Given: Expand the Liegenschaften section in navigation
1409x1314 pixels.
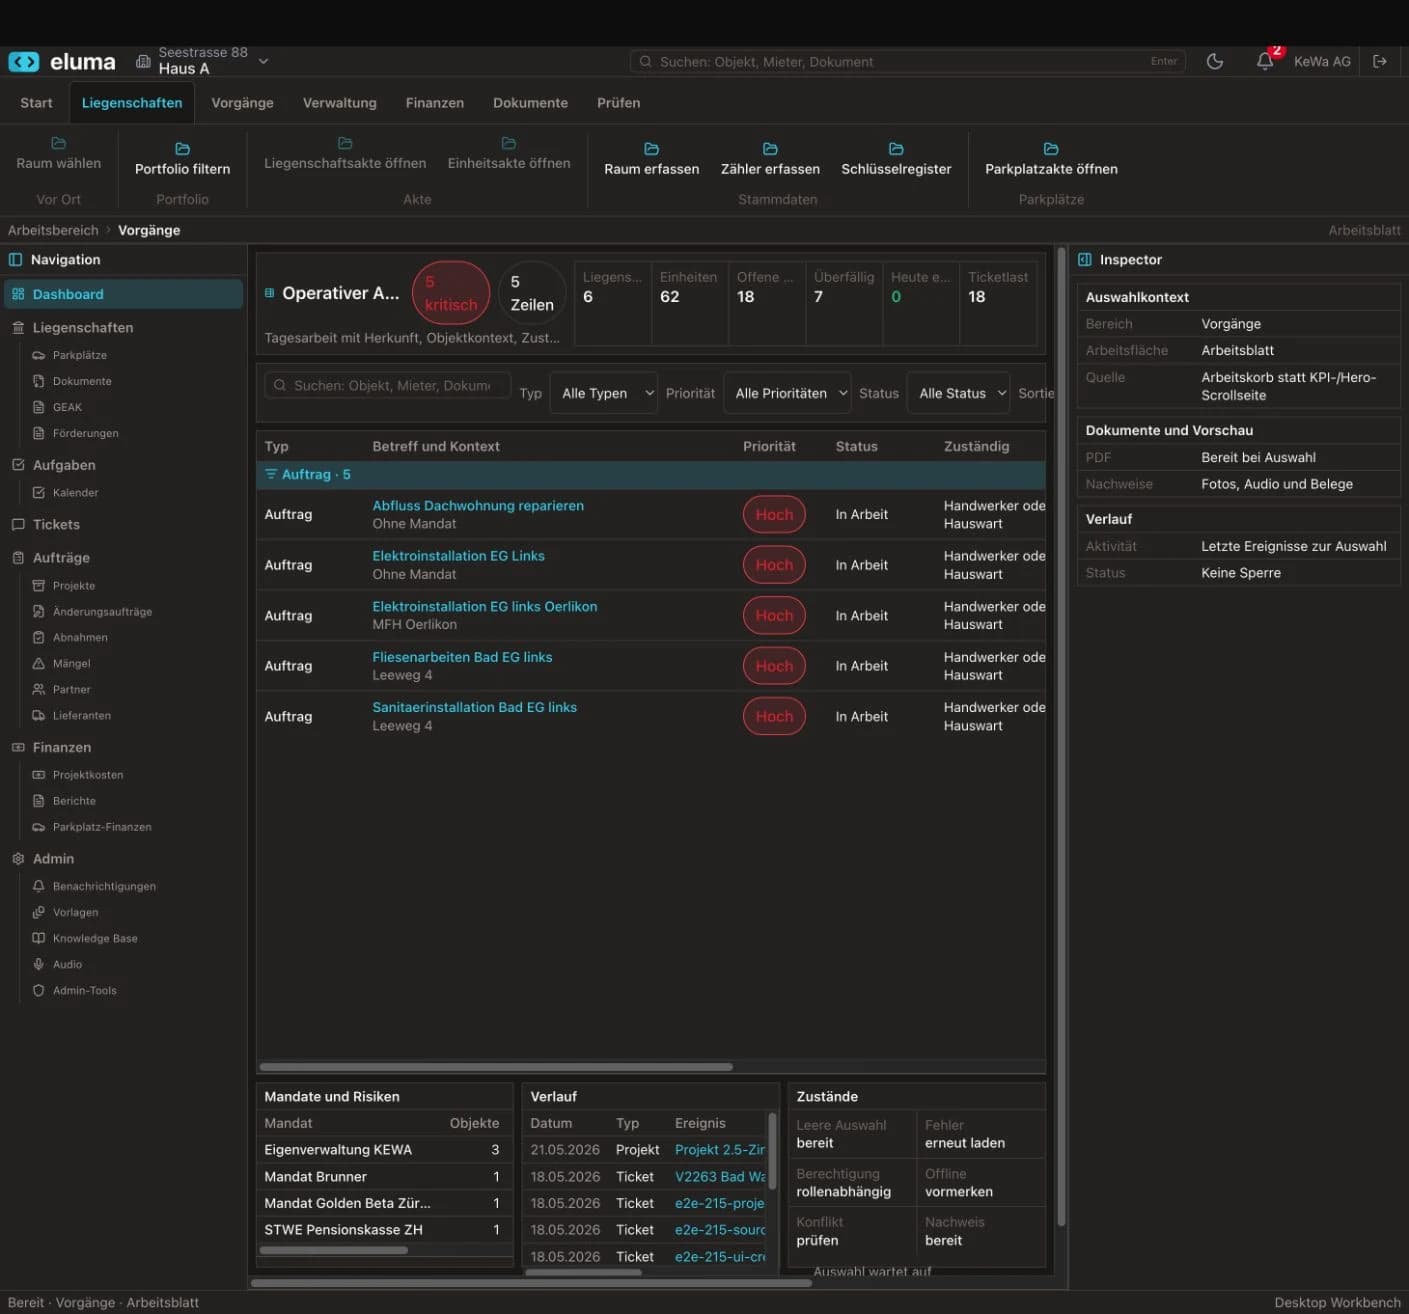Looking at the screenshot, I should click(x=83, y=328).
